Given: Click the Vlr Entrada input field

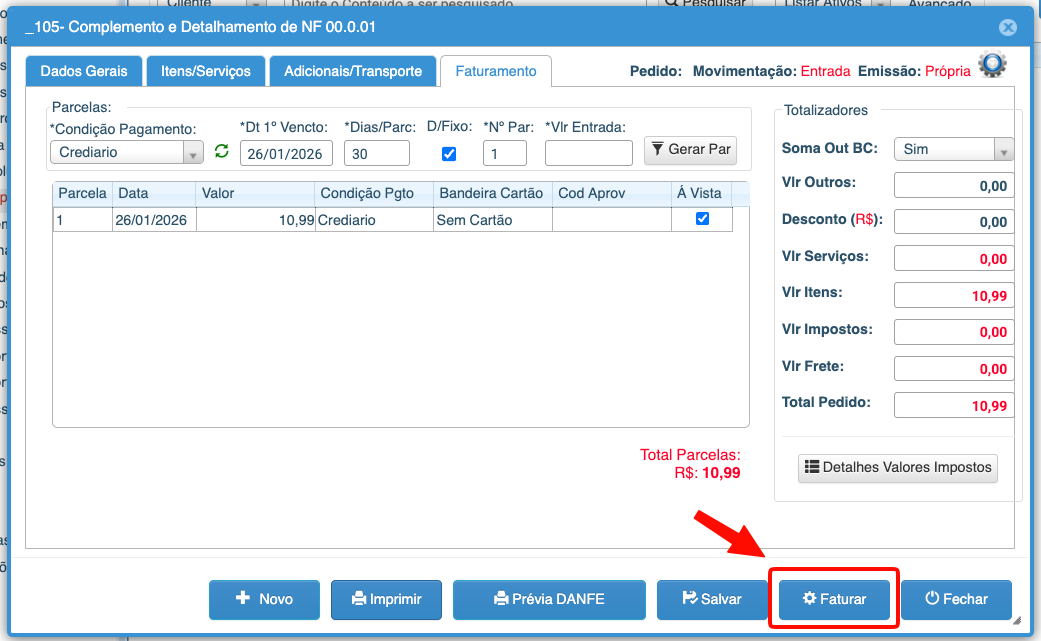Looking at the screenshot, I should pos(588,153).
